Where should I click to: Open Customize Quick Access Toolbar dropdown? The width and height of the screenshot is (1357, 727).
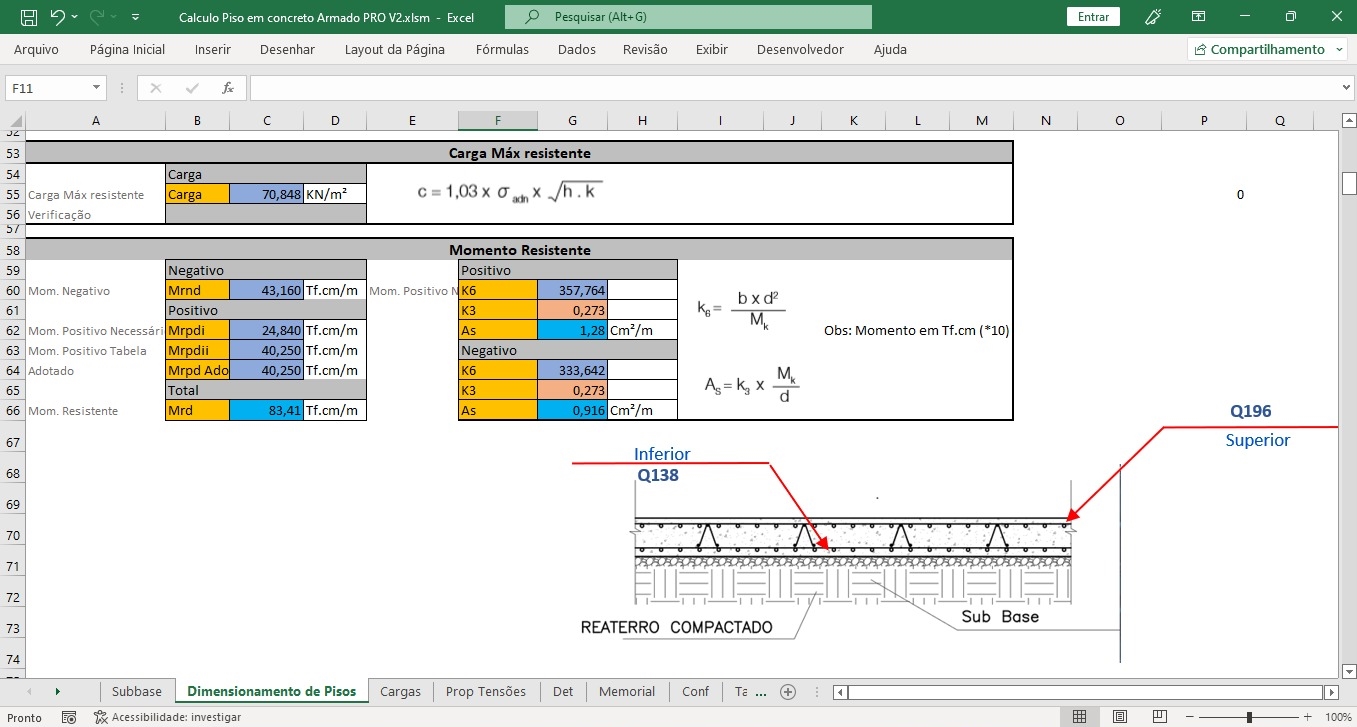pyautogui.click(x=135, y=17)
